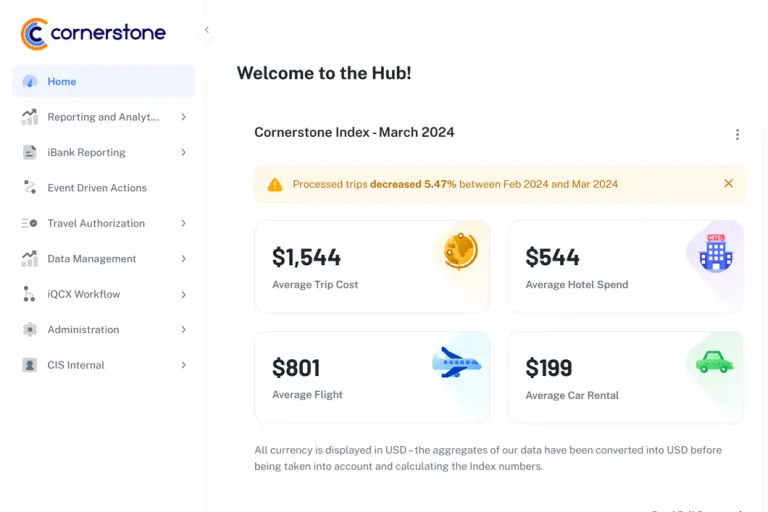Open the Average Hotel Spend card

pyautogui.click(x=625, y=267)
